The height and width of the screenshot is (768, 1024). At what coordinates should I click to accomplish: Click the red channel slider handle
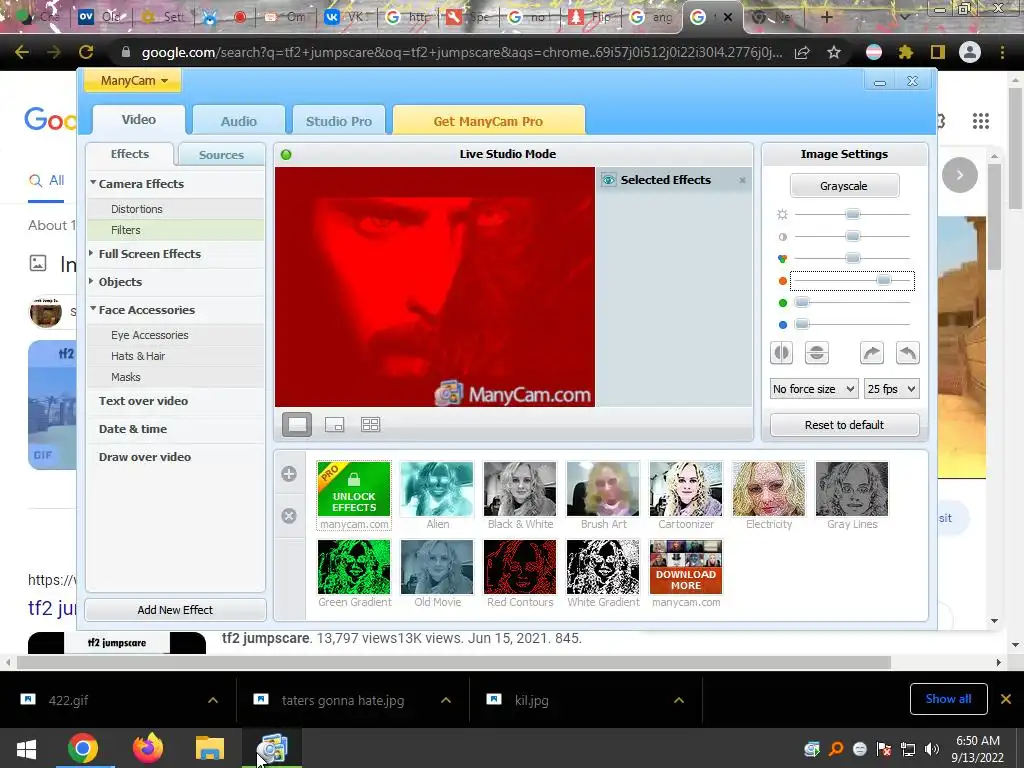pyautogui.click(x=884, y=280)
